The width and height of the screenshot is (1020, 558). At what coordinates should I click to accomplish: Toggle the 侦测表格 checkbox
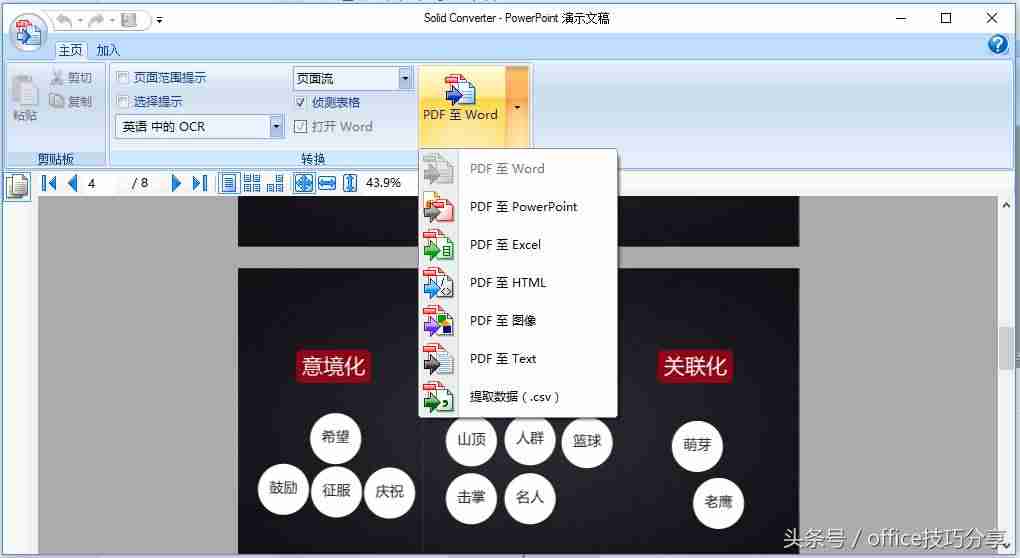(x=300, y=102)
